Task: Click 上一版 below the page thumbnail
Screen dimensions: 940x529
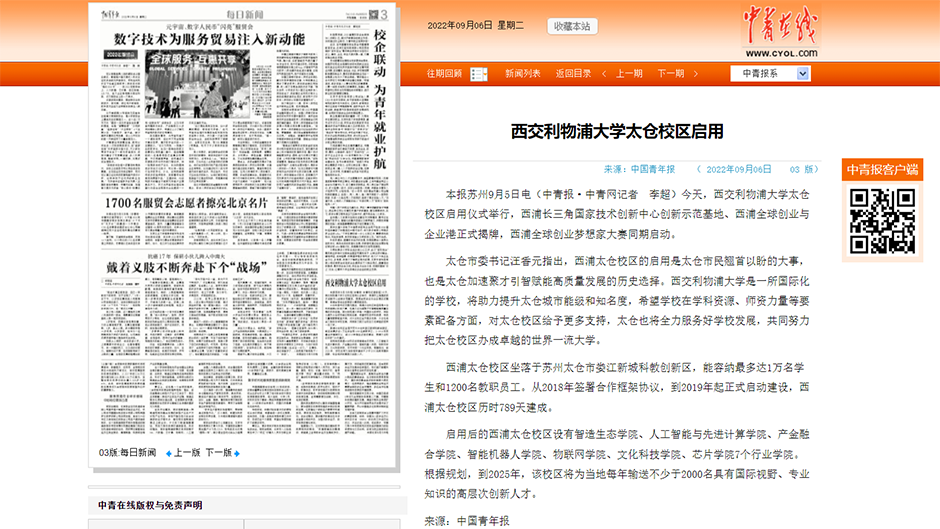Action: click(187, 453)
